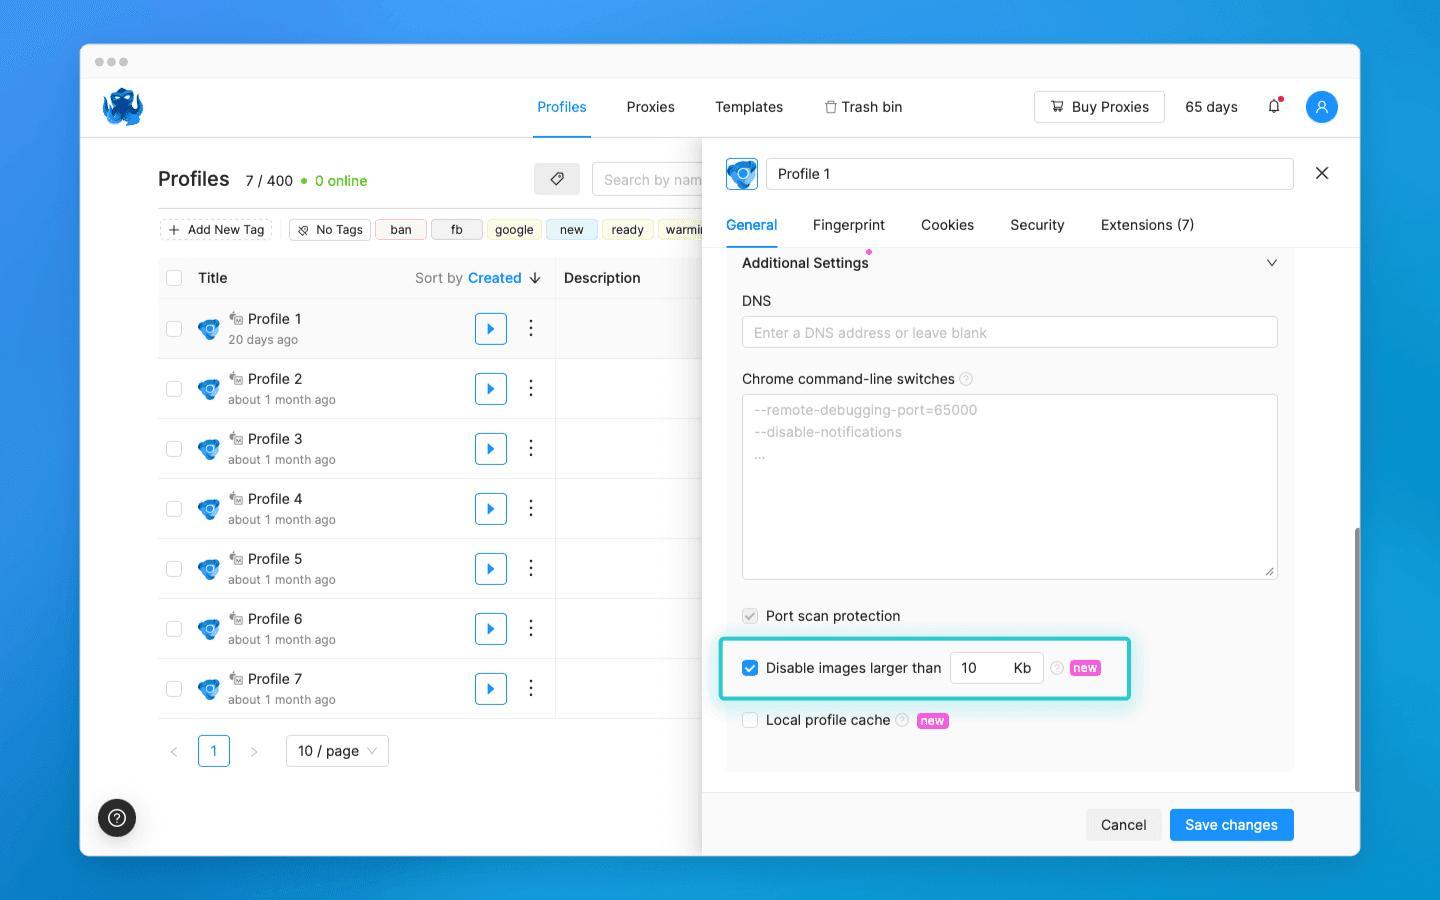Click help icon beside Chrome command-line switches
This screenshot has height=900, width=1440.
point(966,379)
